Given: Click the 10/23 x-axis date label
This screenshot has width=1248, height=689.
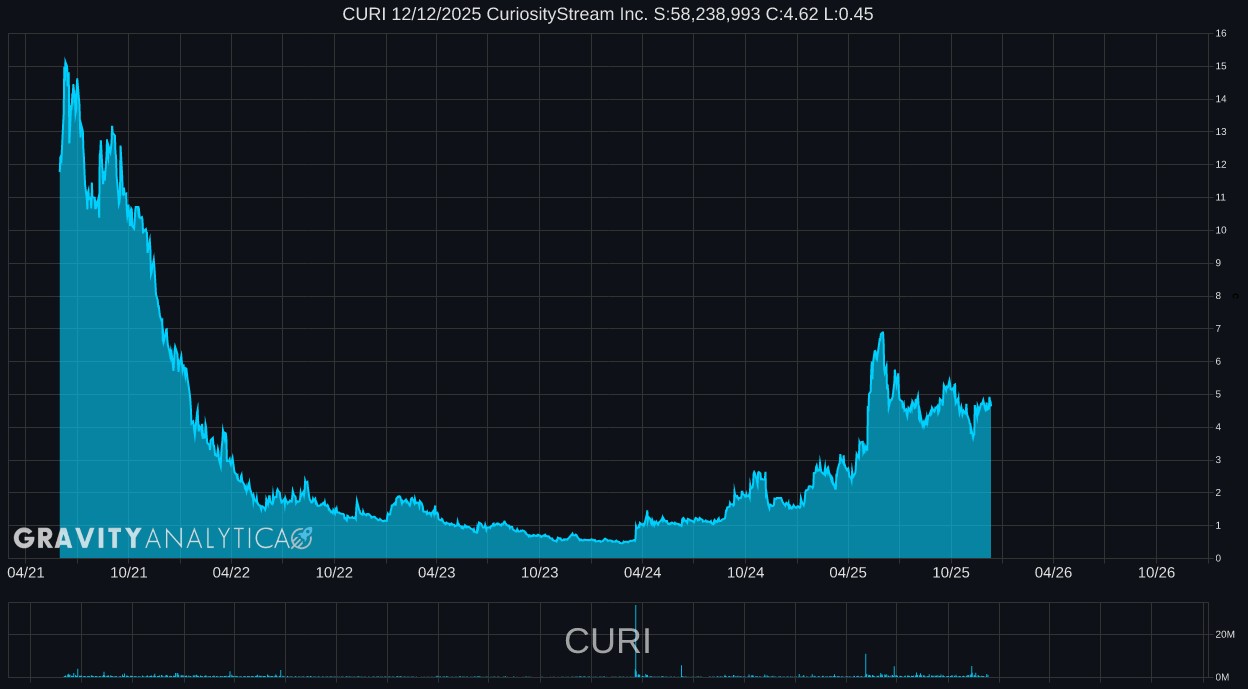Looking at the screenshot, I should (x=539, y=572).
